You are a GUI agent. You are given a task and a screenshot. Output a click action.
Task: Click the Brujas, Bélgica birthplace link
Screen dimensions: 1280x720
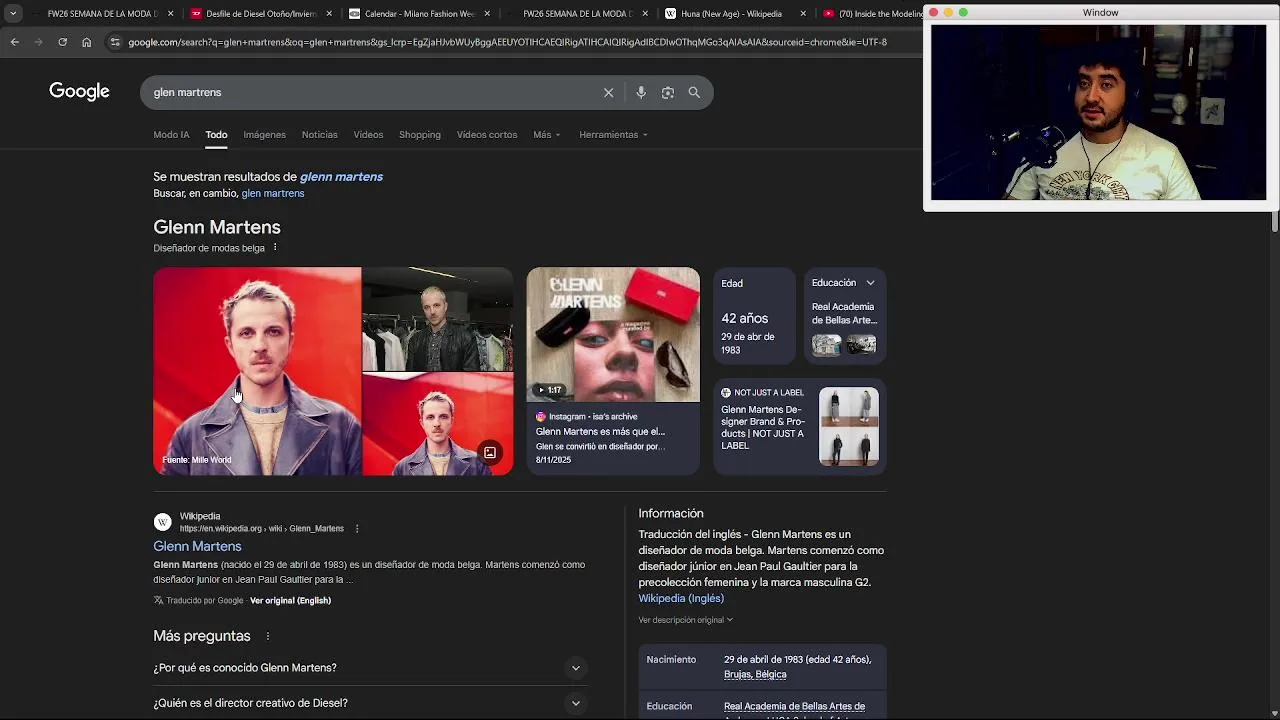[755, 674]
